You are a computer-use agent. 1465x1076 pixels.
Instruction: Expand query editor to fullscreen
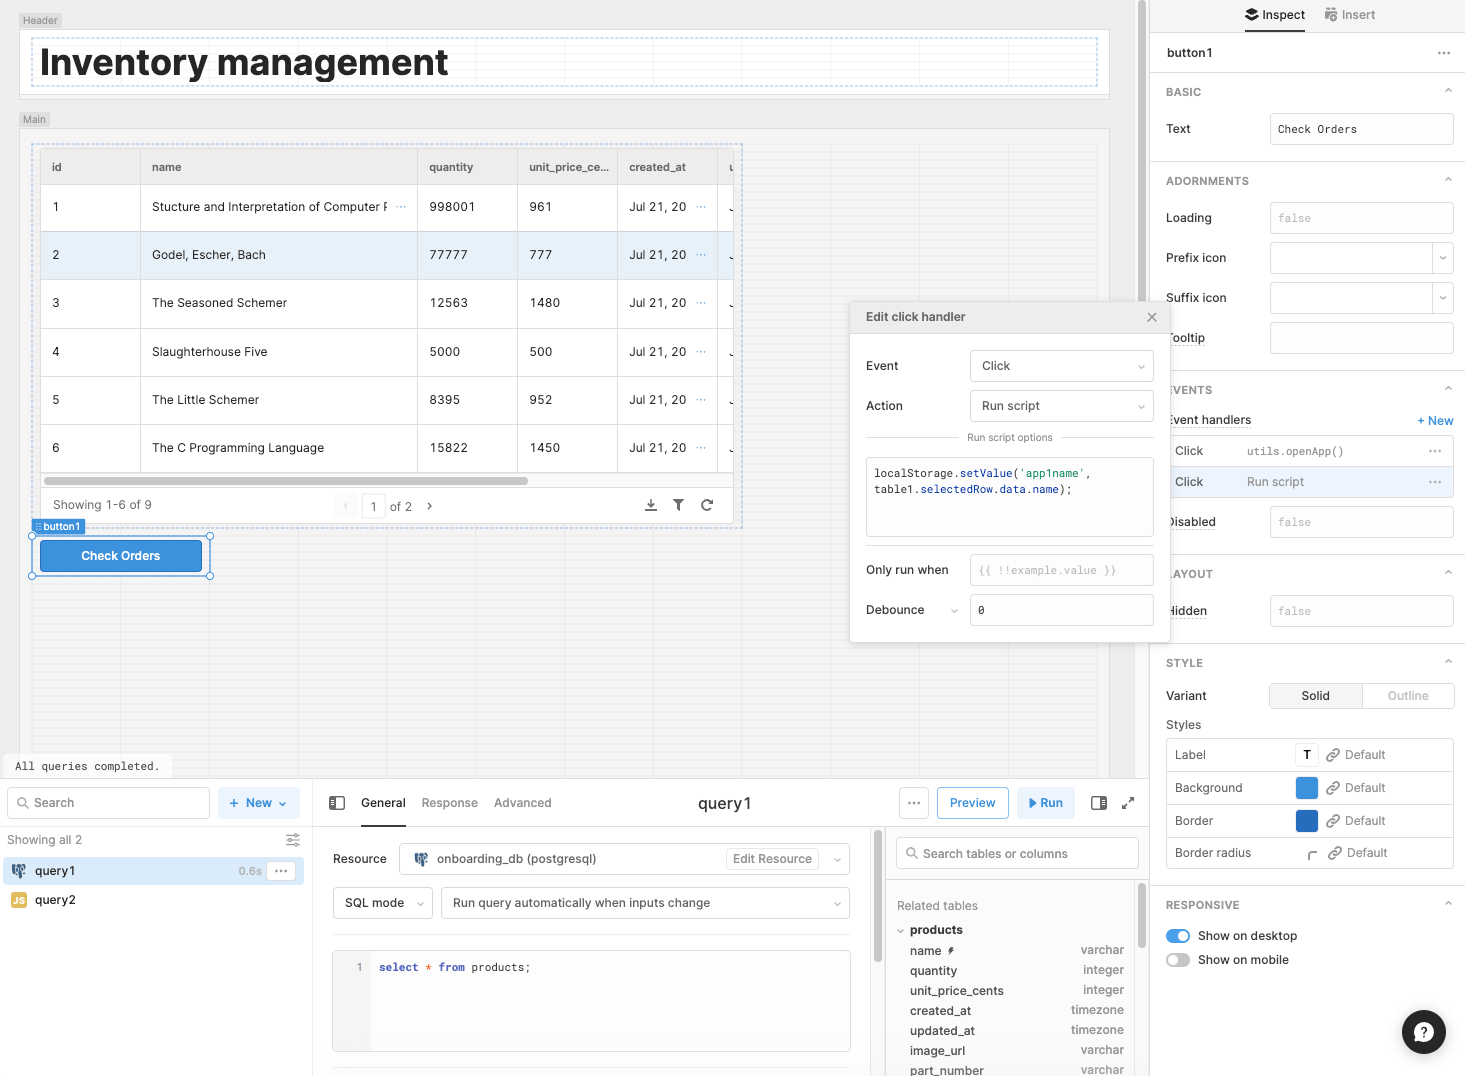pos(1128,803)
